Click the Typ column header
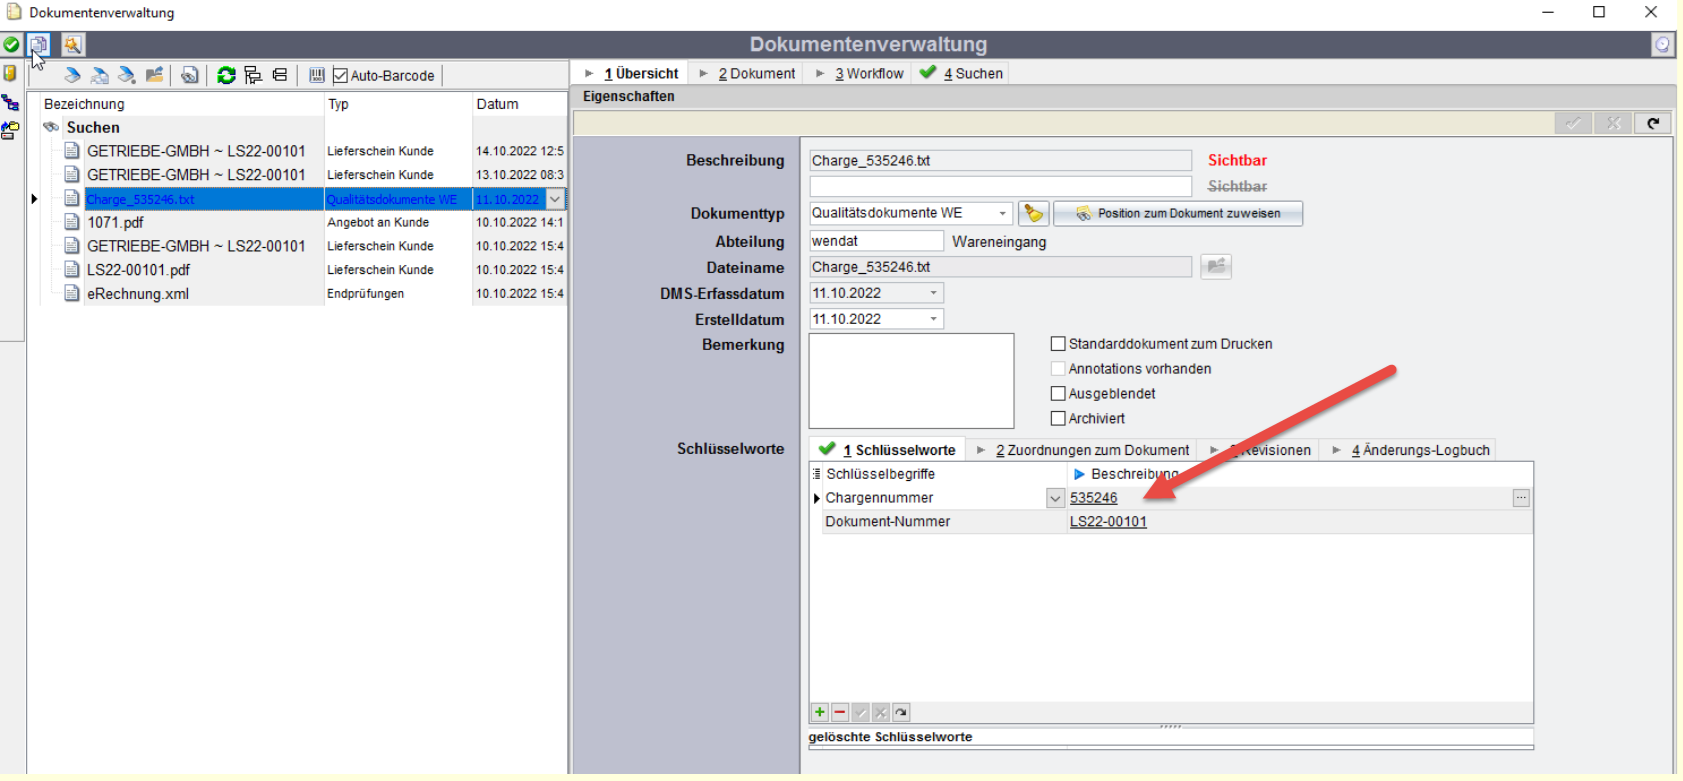The width and height of the screenshot is (1683, 781). [398, 104]
